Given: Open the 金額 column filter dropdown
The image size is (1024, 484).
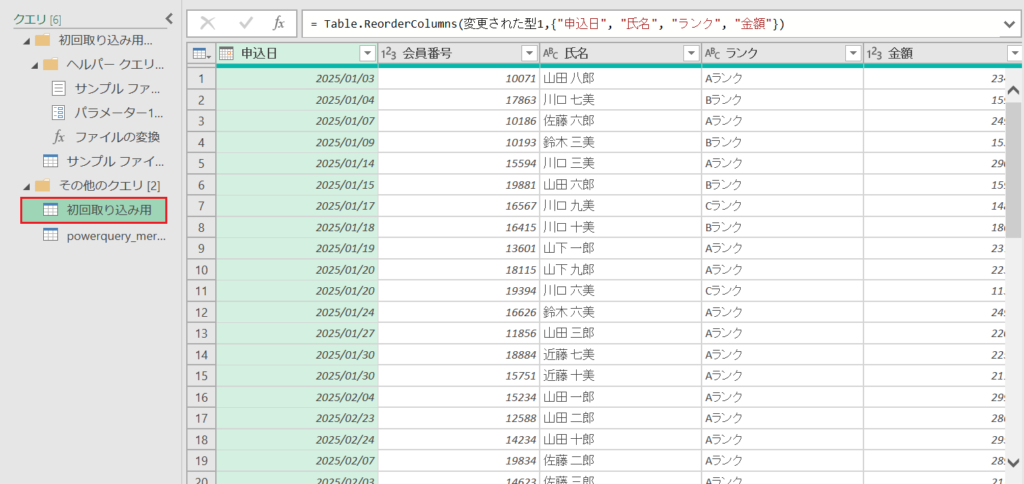Looking at the screenshot, I should click(x=1014, y=54).
